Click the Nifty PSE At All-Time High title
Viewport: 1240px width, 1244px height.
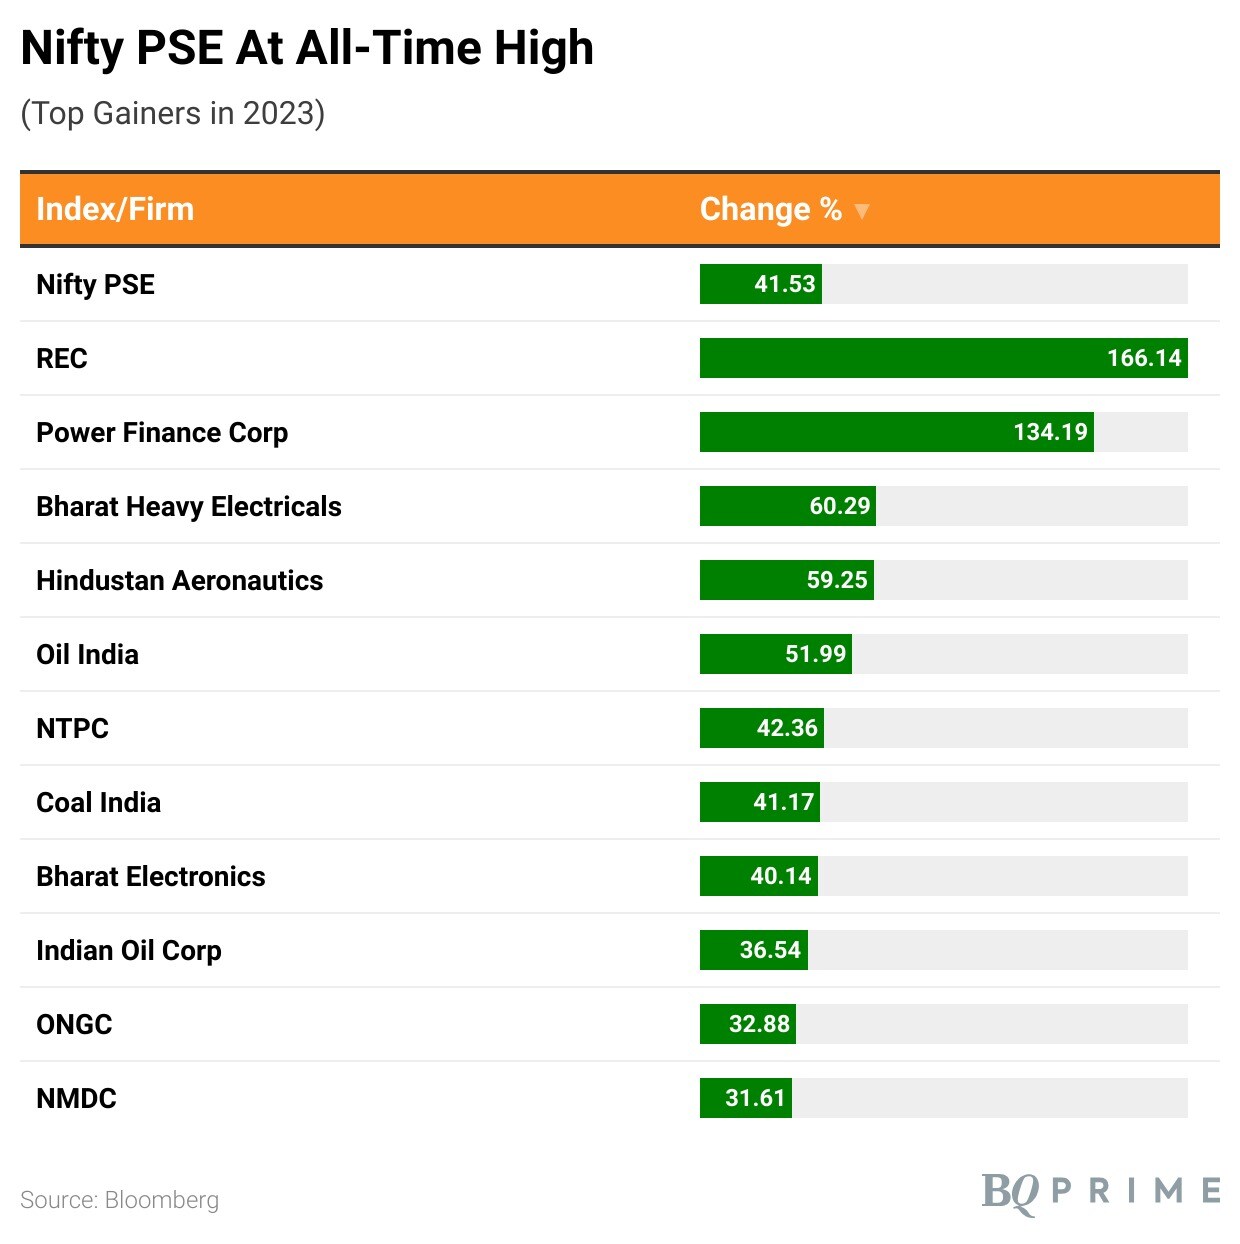click(307, 48)
